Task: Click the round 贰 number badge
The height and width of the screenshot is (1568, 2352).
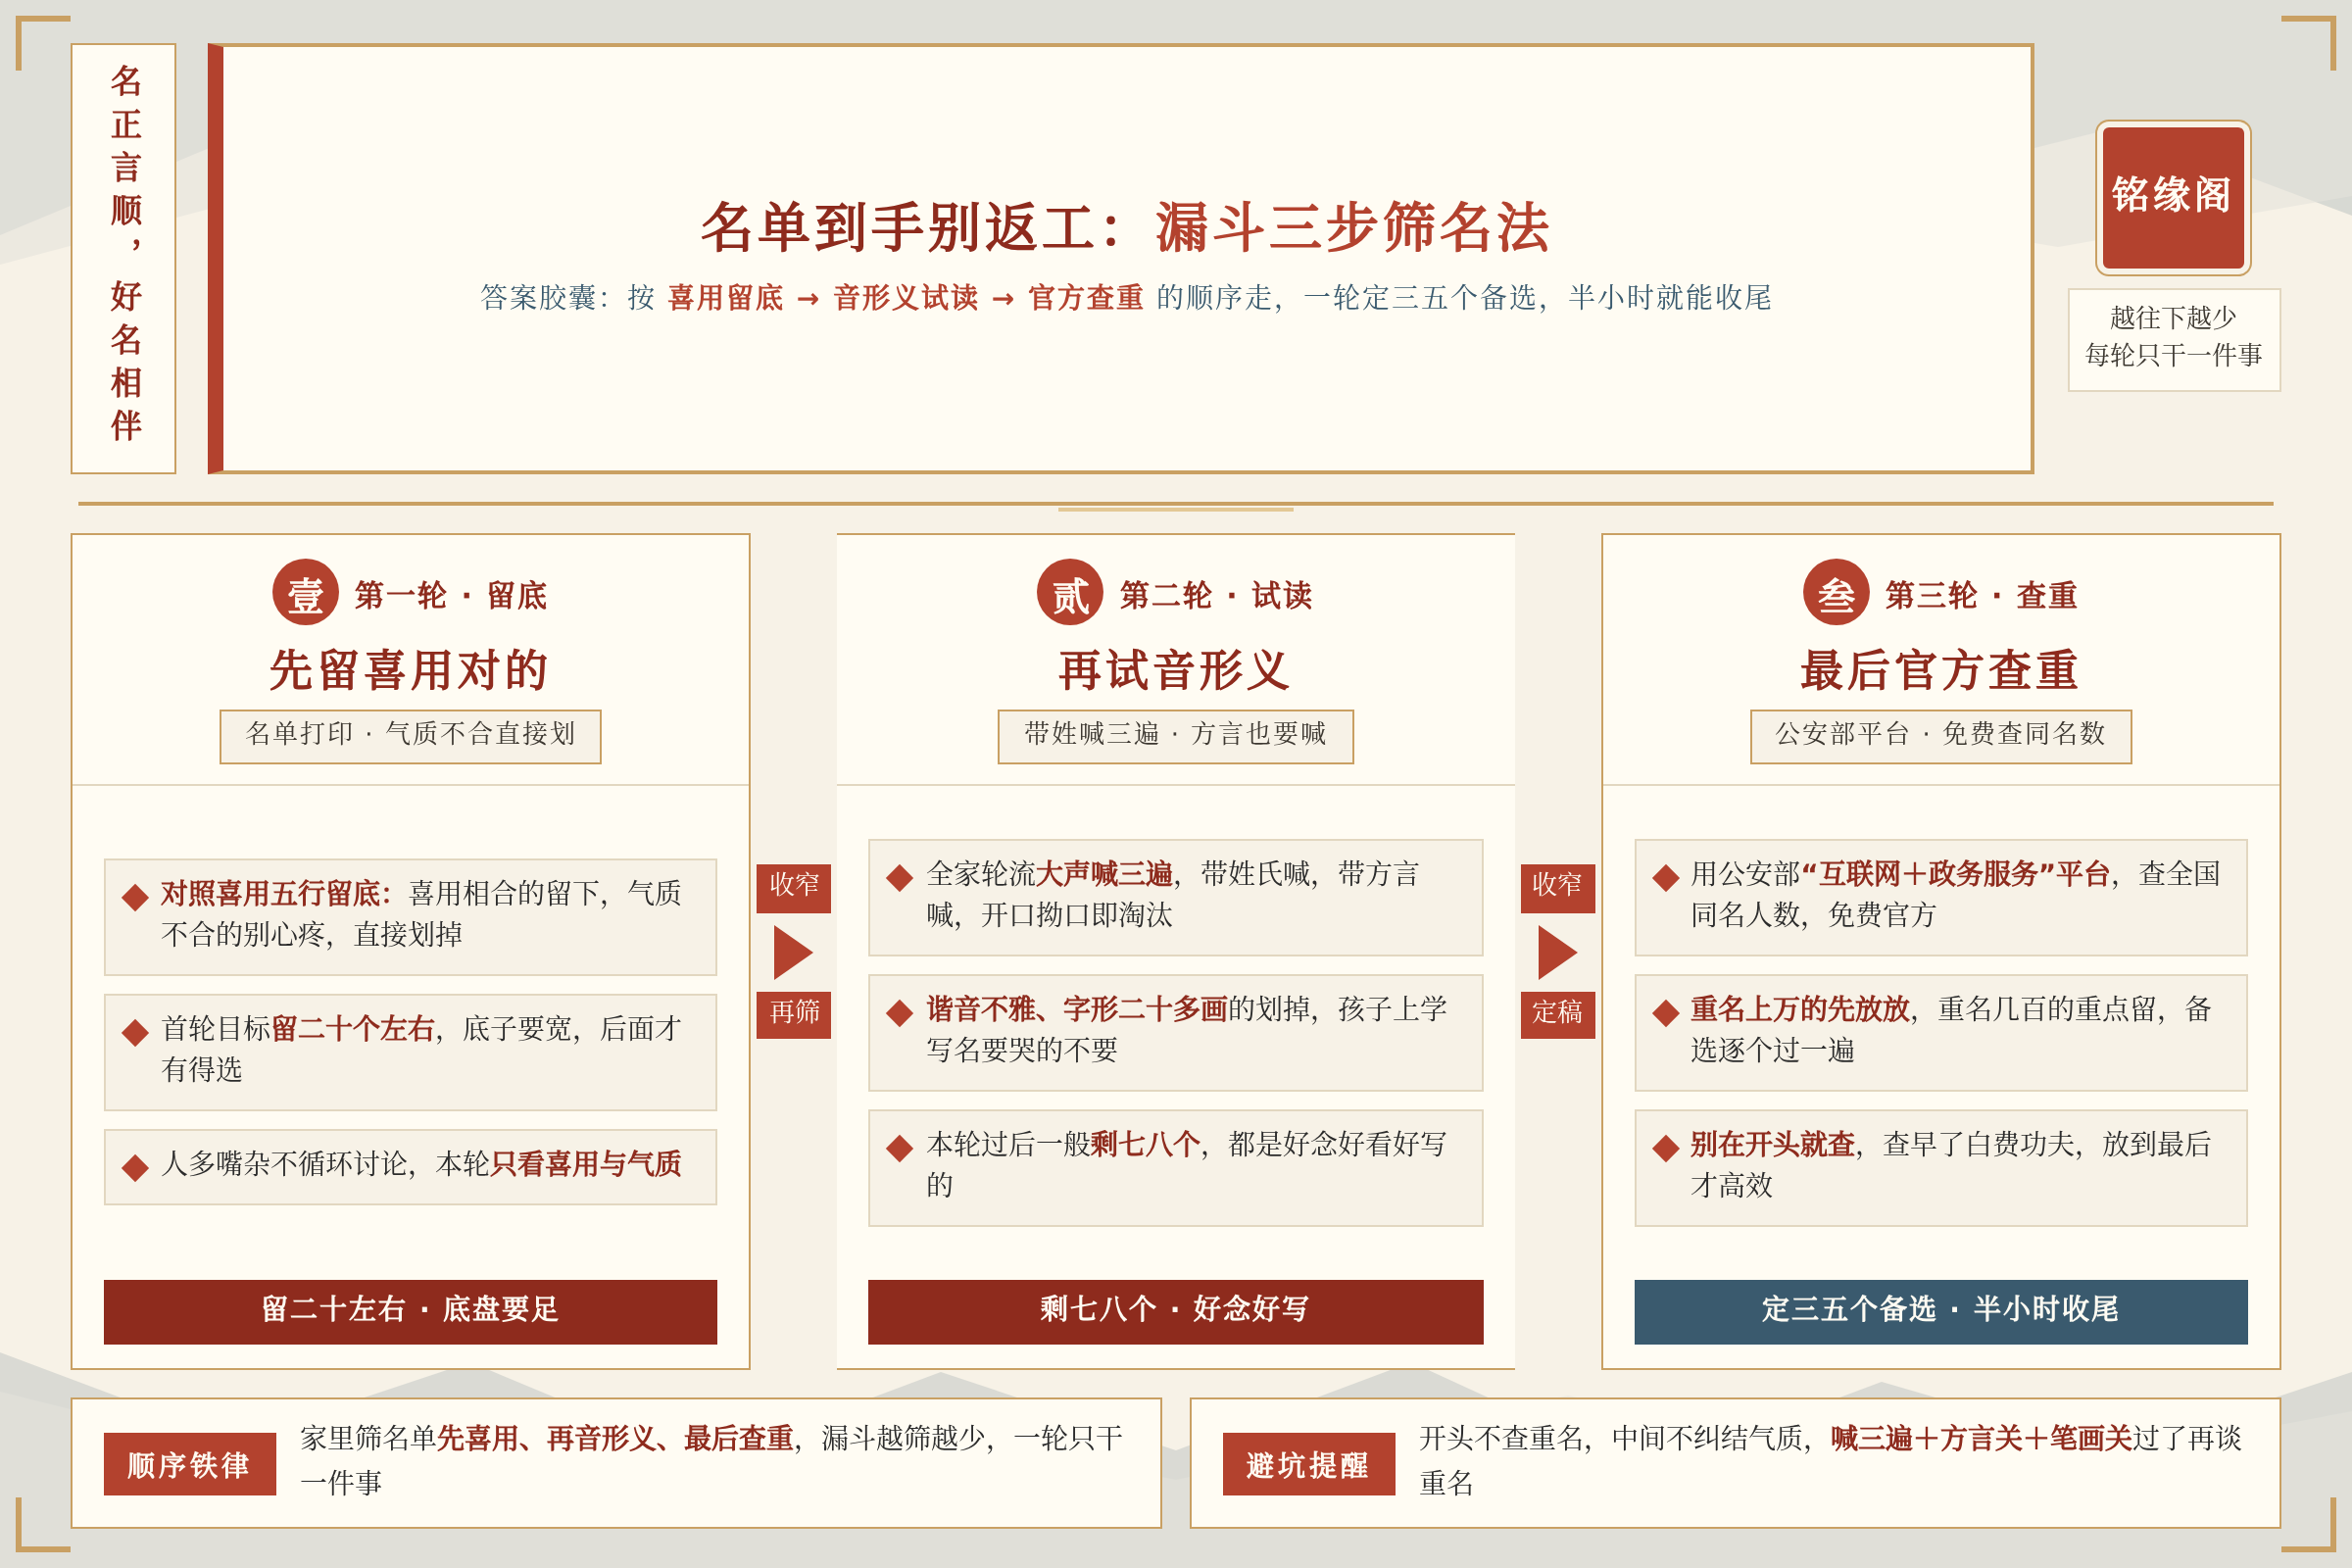Action: 1070,592
